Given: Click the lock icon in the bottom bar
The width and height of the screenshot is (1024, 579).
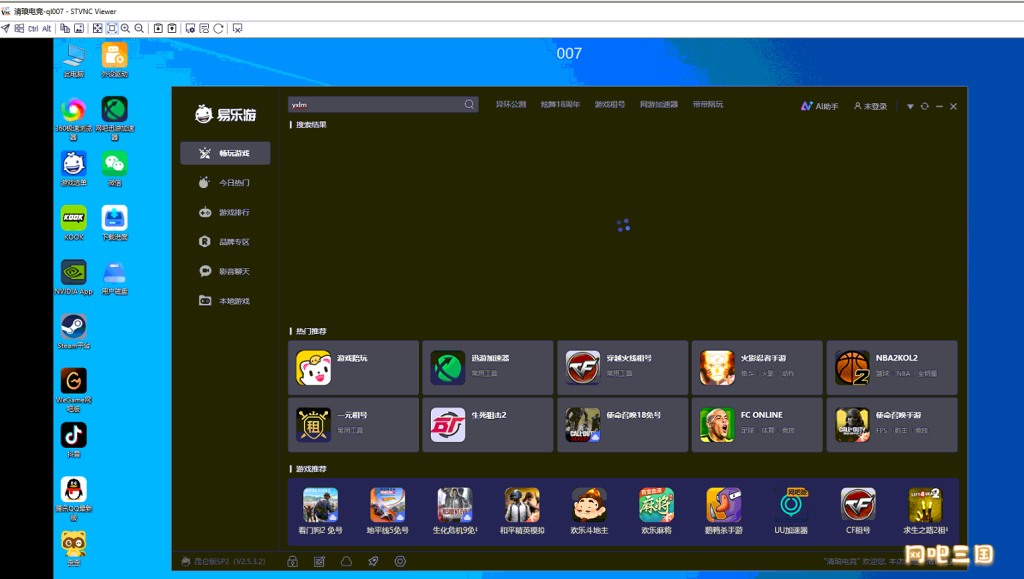Looking at the screenshot, I should pyautogui.click(x=293, y=561).
